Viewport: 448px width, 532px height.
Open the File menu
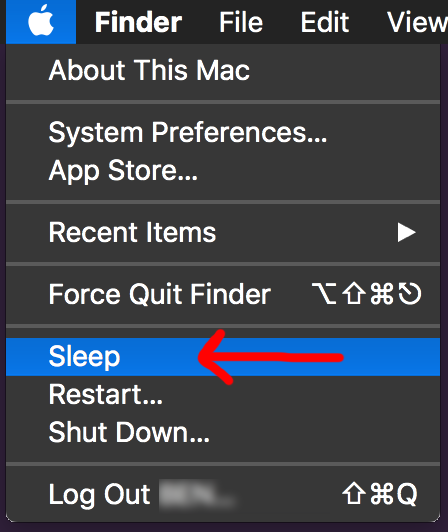[x=241, y=22]
